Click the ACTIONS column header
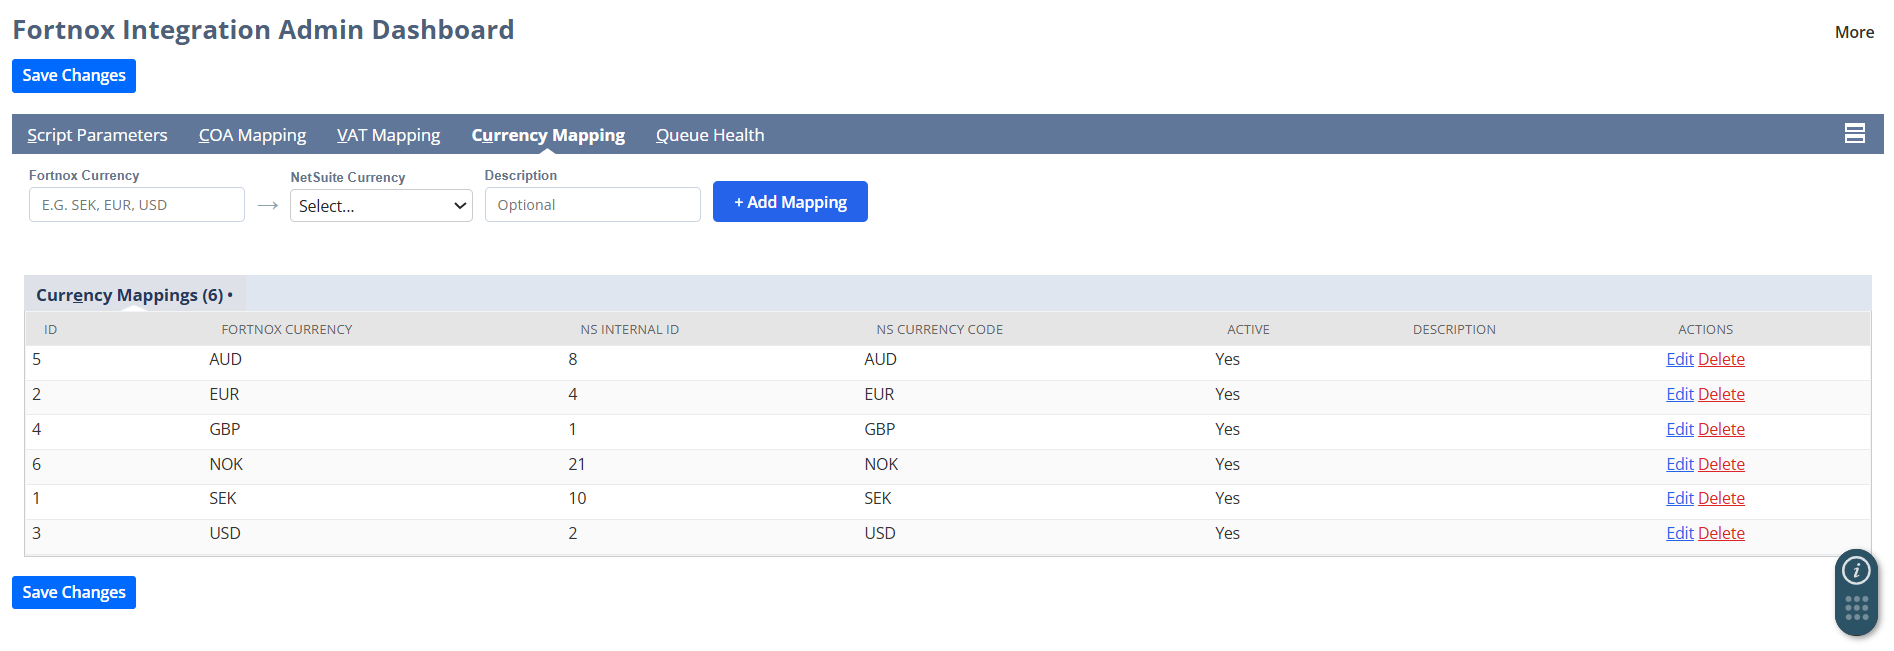 (x=1705, y=329)
